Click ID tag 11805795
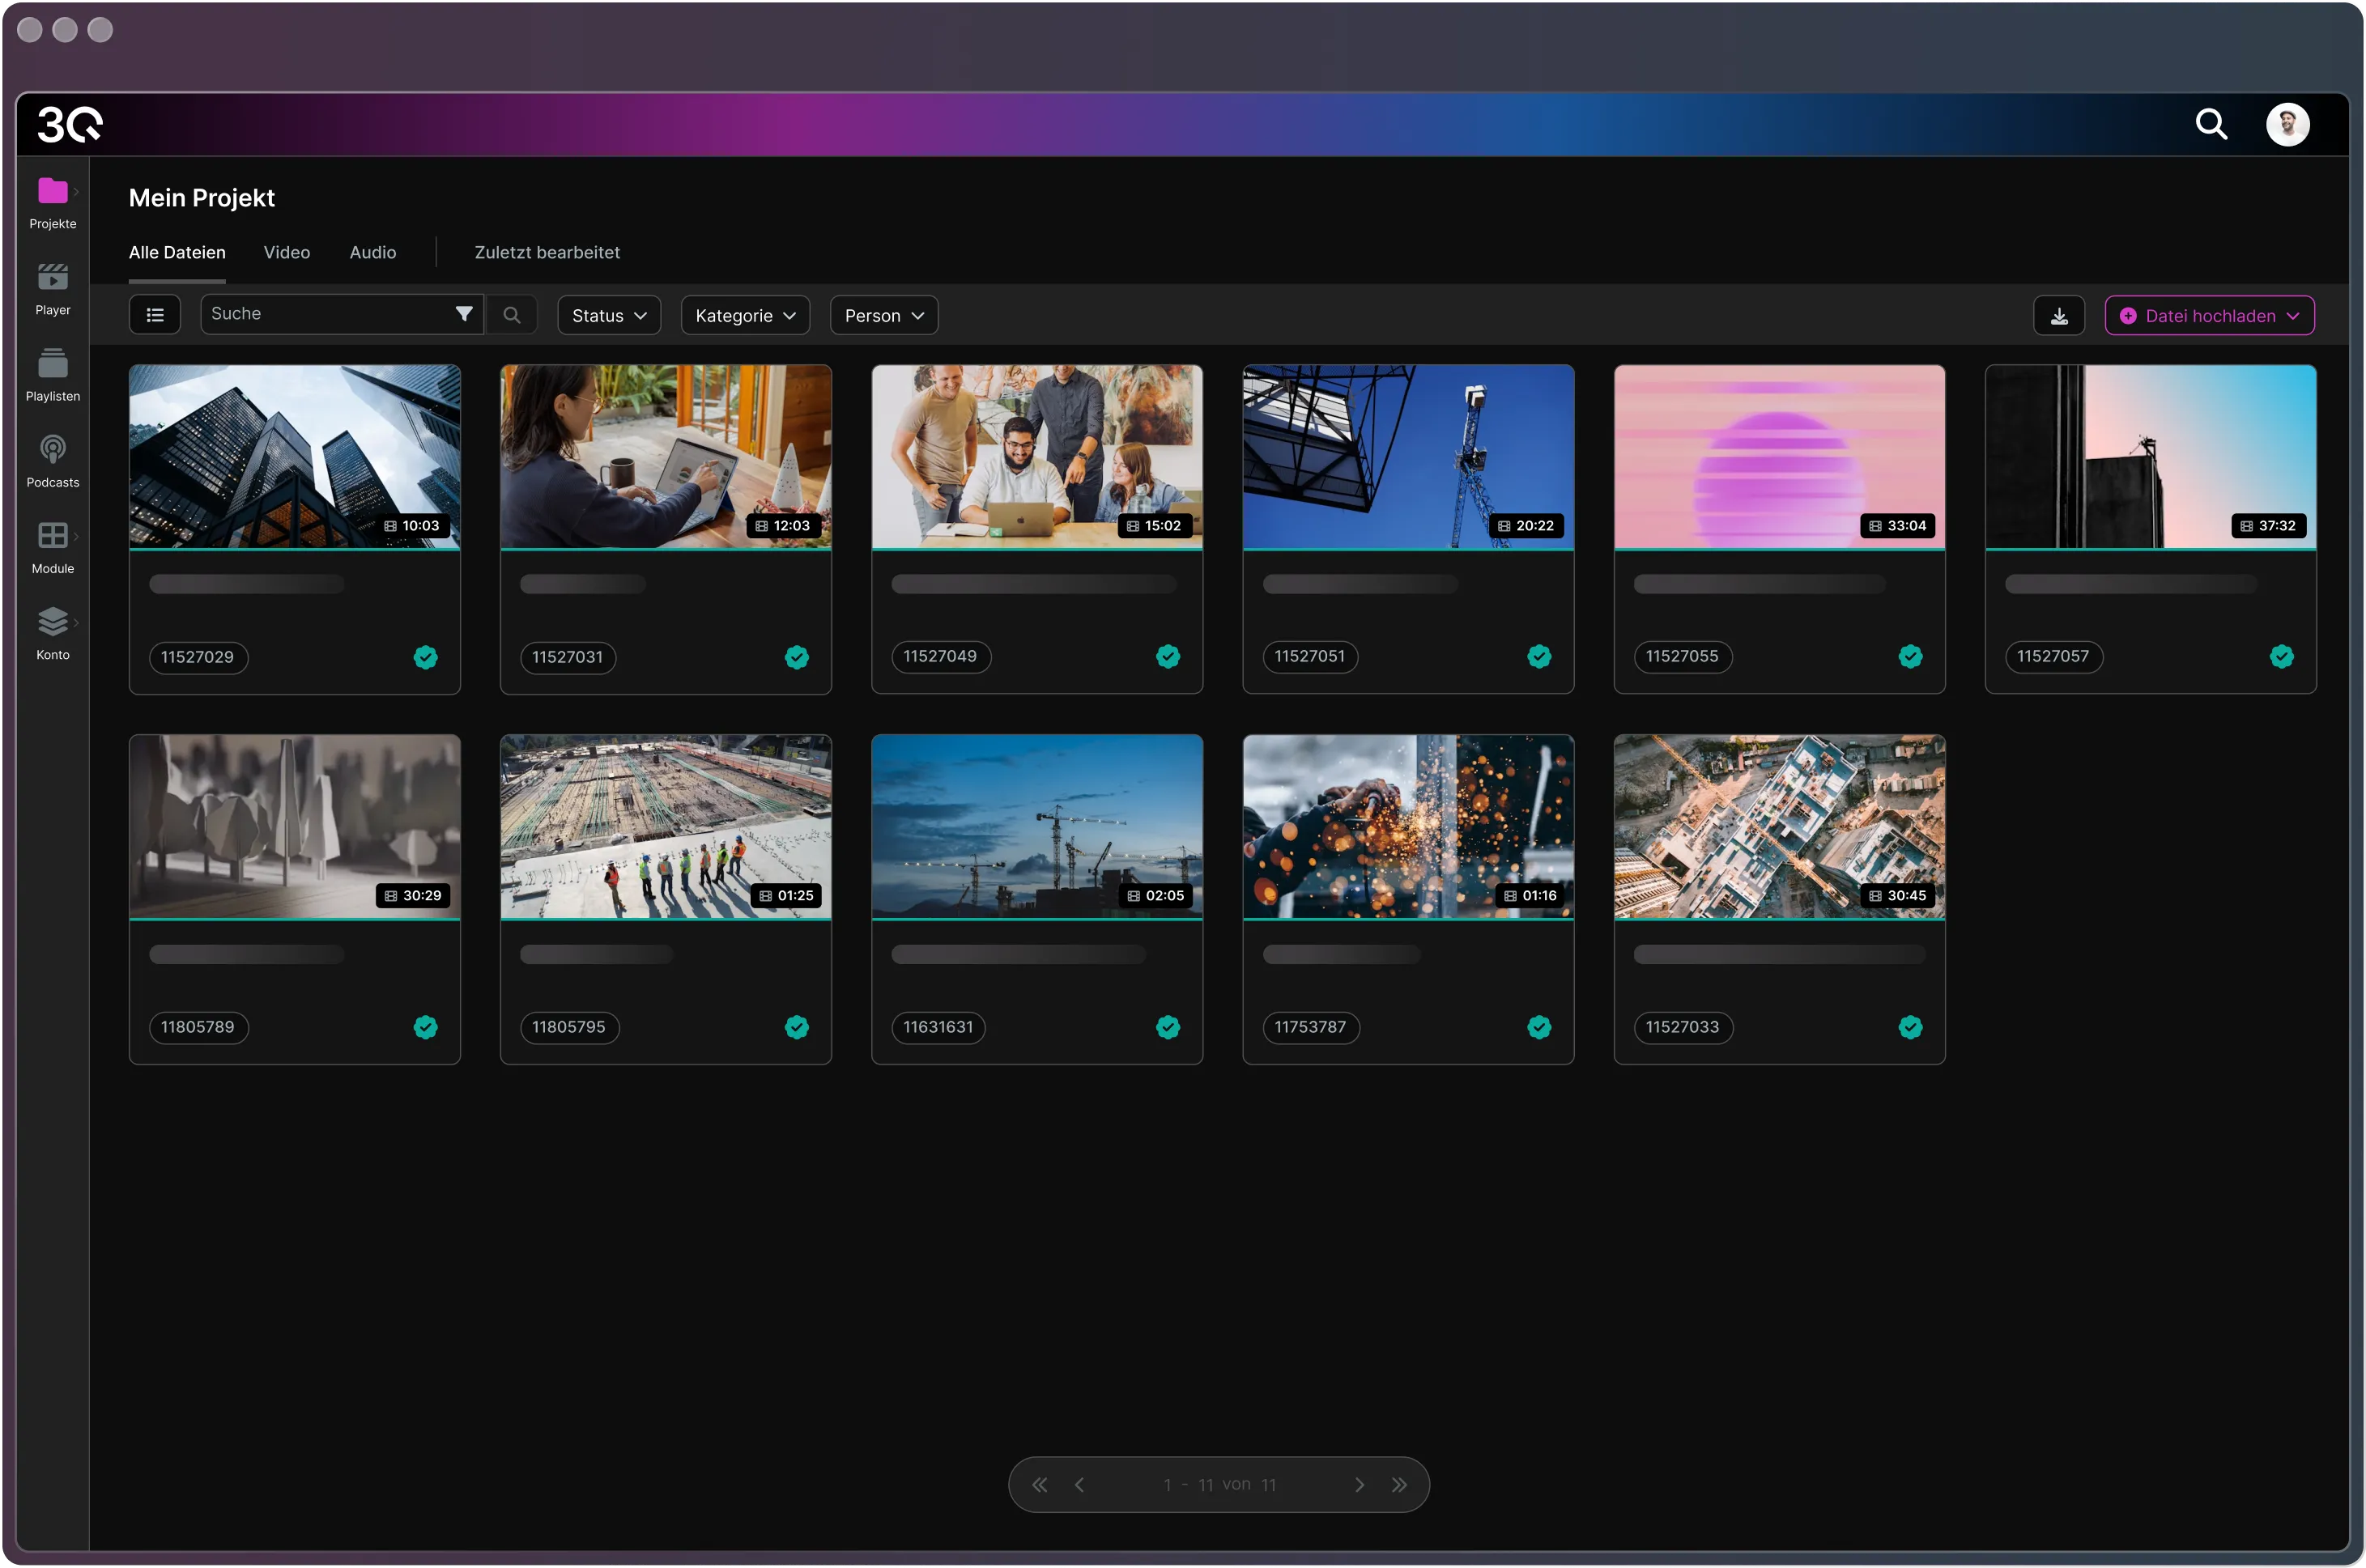The width and height of the screenshot is (2366, 1568). (569, 1027)
